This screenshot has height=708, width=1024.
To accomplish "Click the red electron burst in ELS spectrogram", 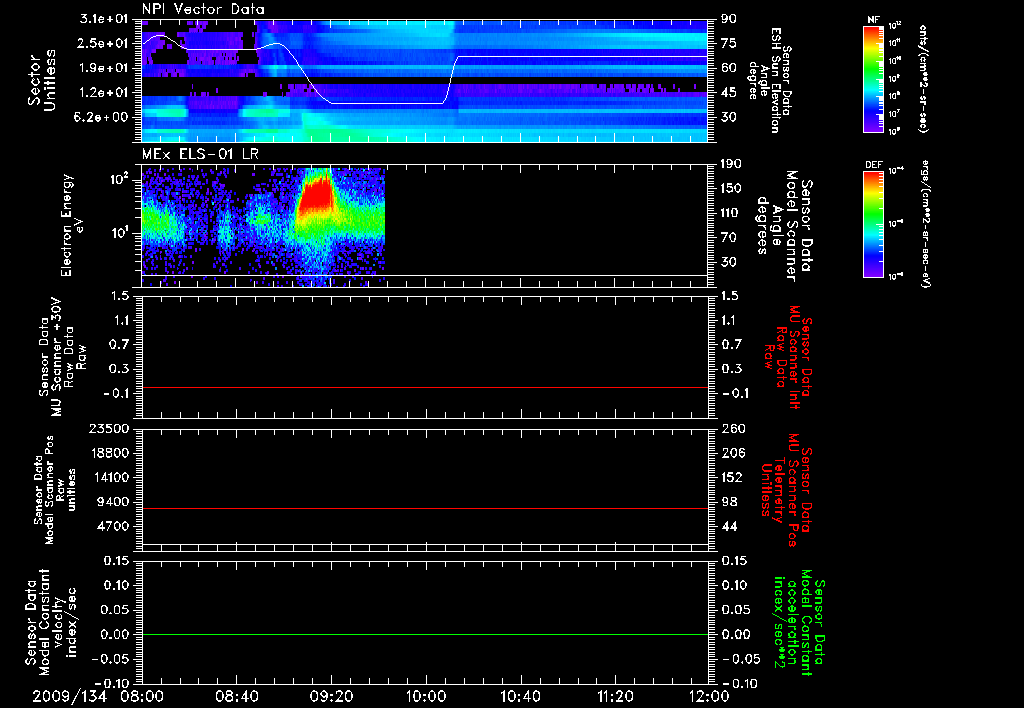I will (315, 195).
